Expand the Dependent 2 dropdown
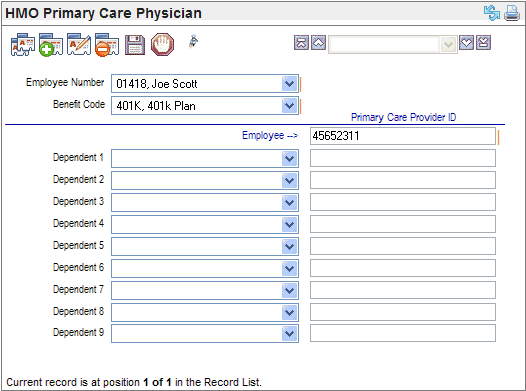Screen dimensions: 526x391 (290, 180)
